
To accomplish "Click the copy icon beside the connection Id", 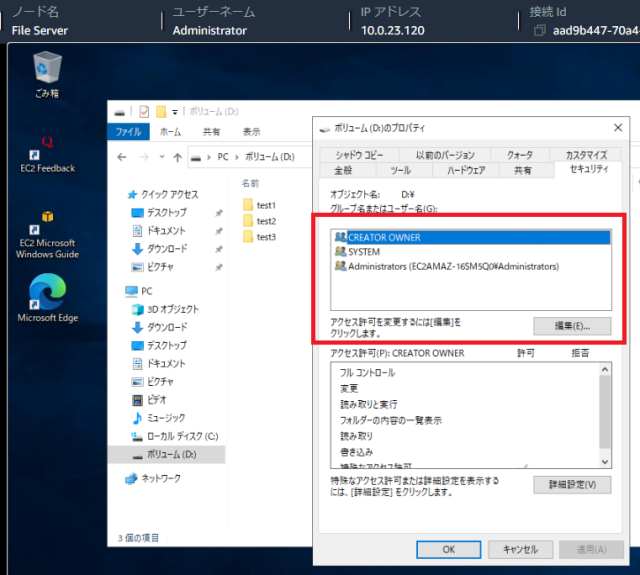I will coord(540,31).
